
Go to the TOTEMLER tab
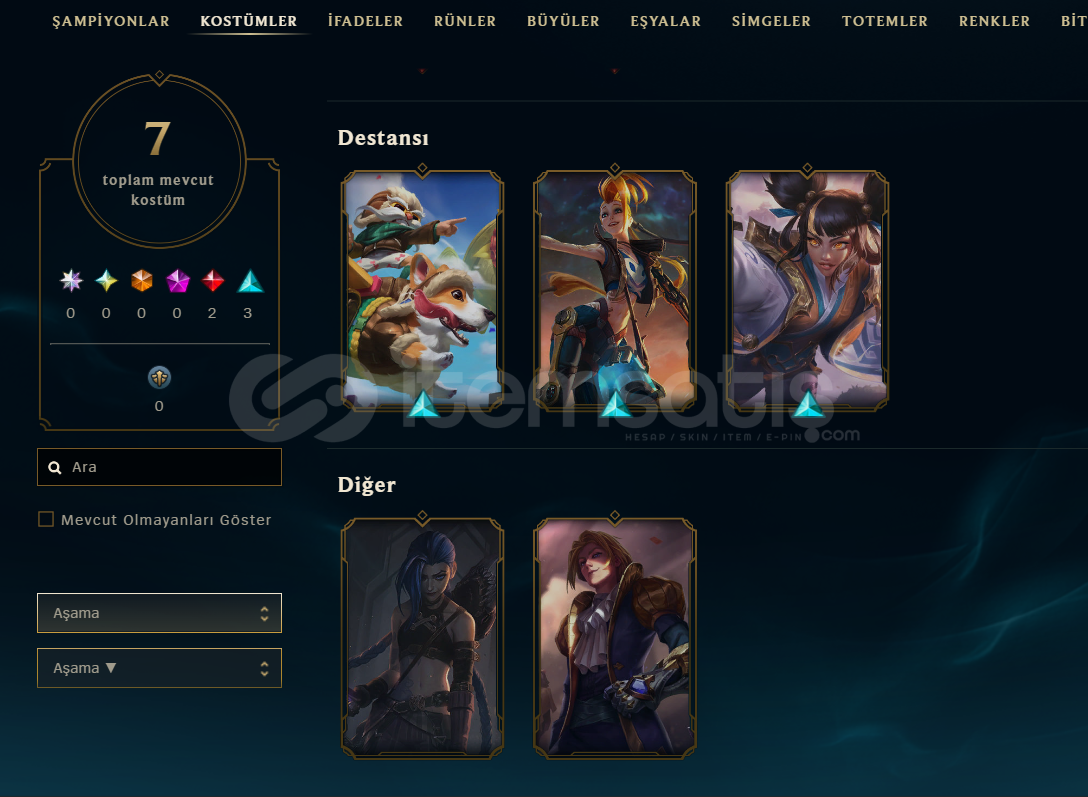coord(885,22)
